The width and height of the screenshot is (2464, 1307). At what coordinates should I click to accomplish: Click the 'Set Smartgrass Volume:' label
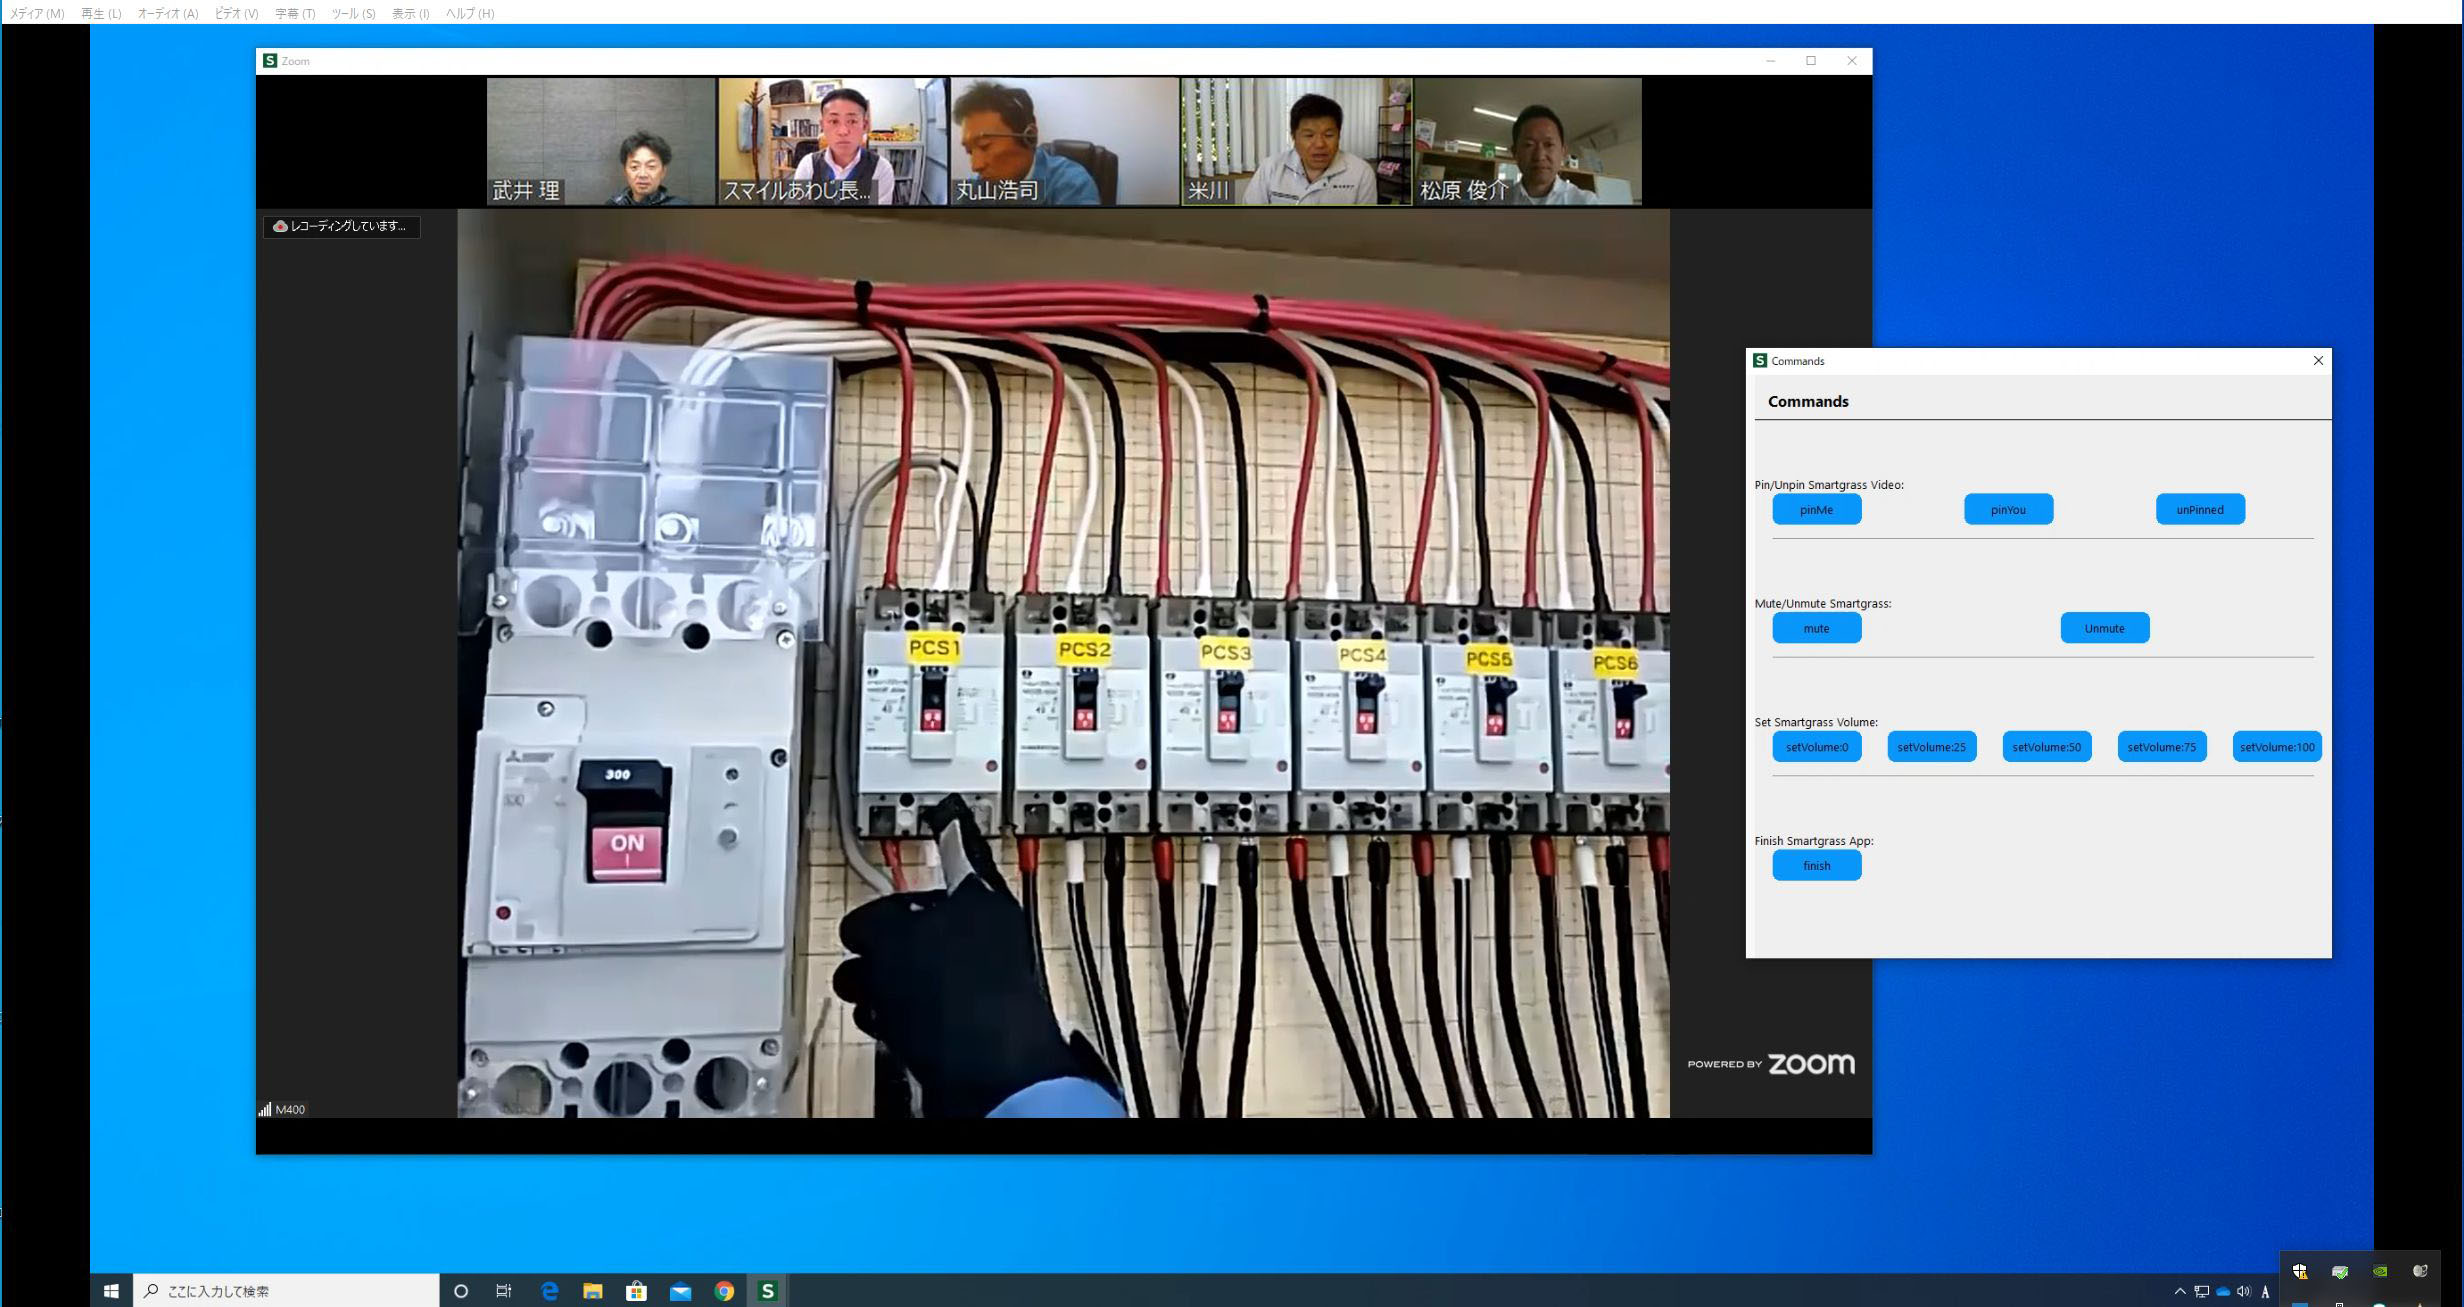point(1816,722)
